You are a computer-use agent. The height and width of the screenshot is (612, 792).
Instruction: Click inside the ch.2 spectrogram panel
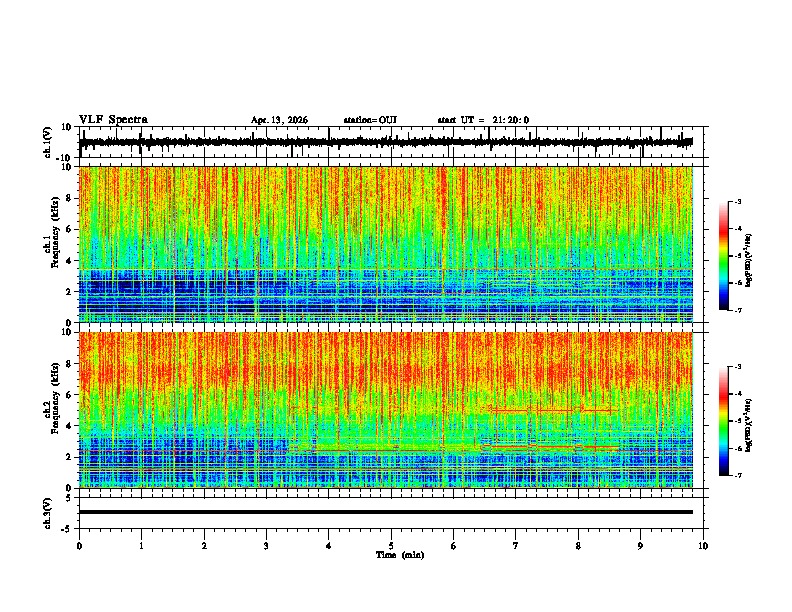click(x=386, y=410)
